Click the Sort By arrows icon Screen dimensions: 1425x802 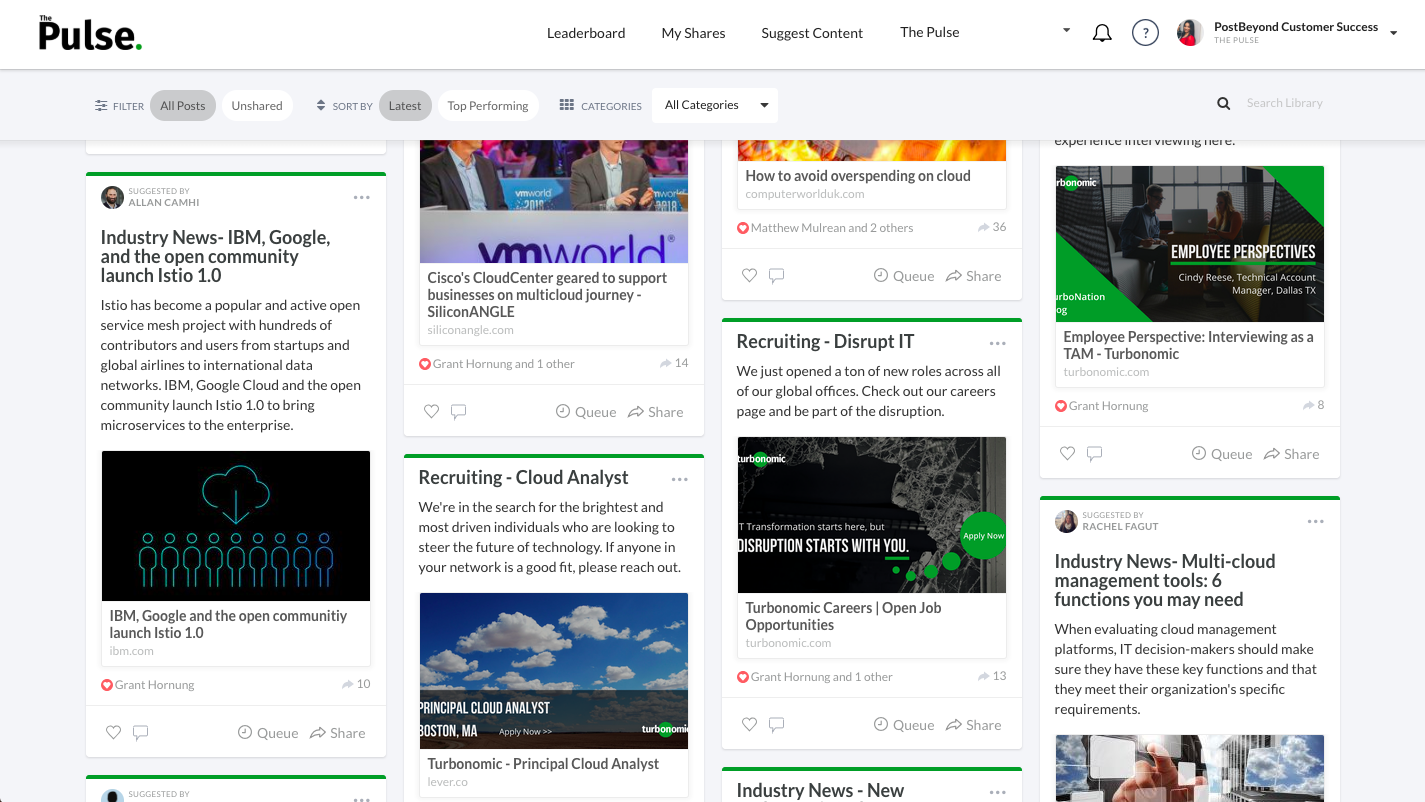321,105
